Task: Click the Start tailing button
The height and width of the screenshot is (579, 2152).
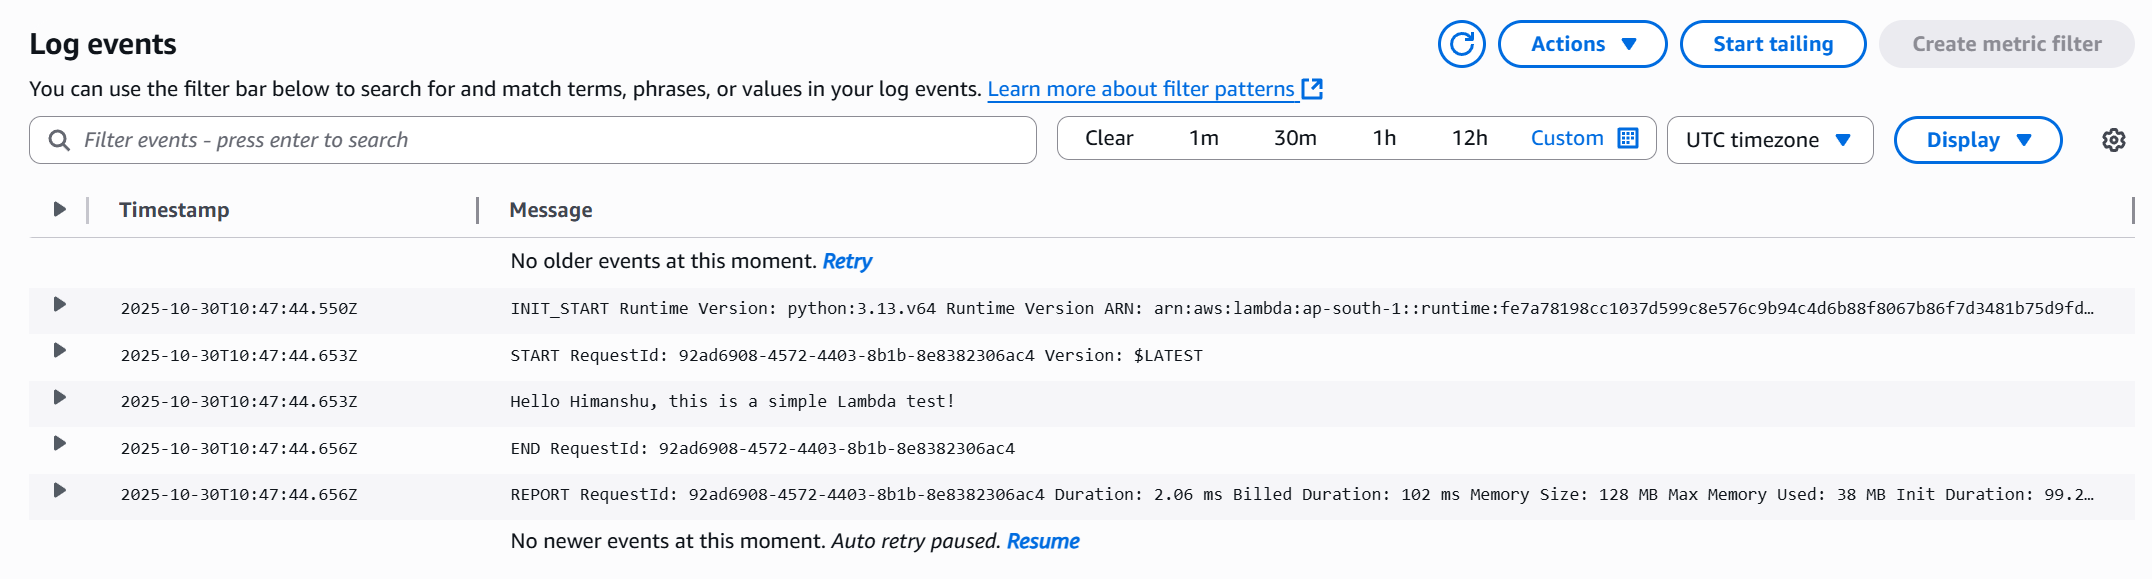Action: 1772,44
